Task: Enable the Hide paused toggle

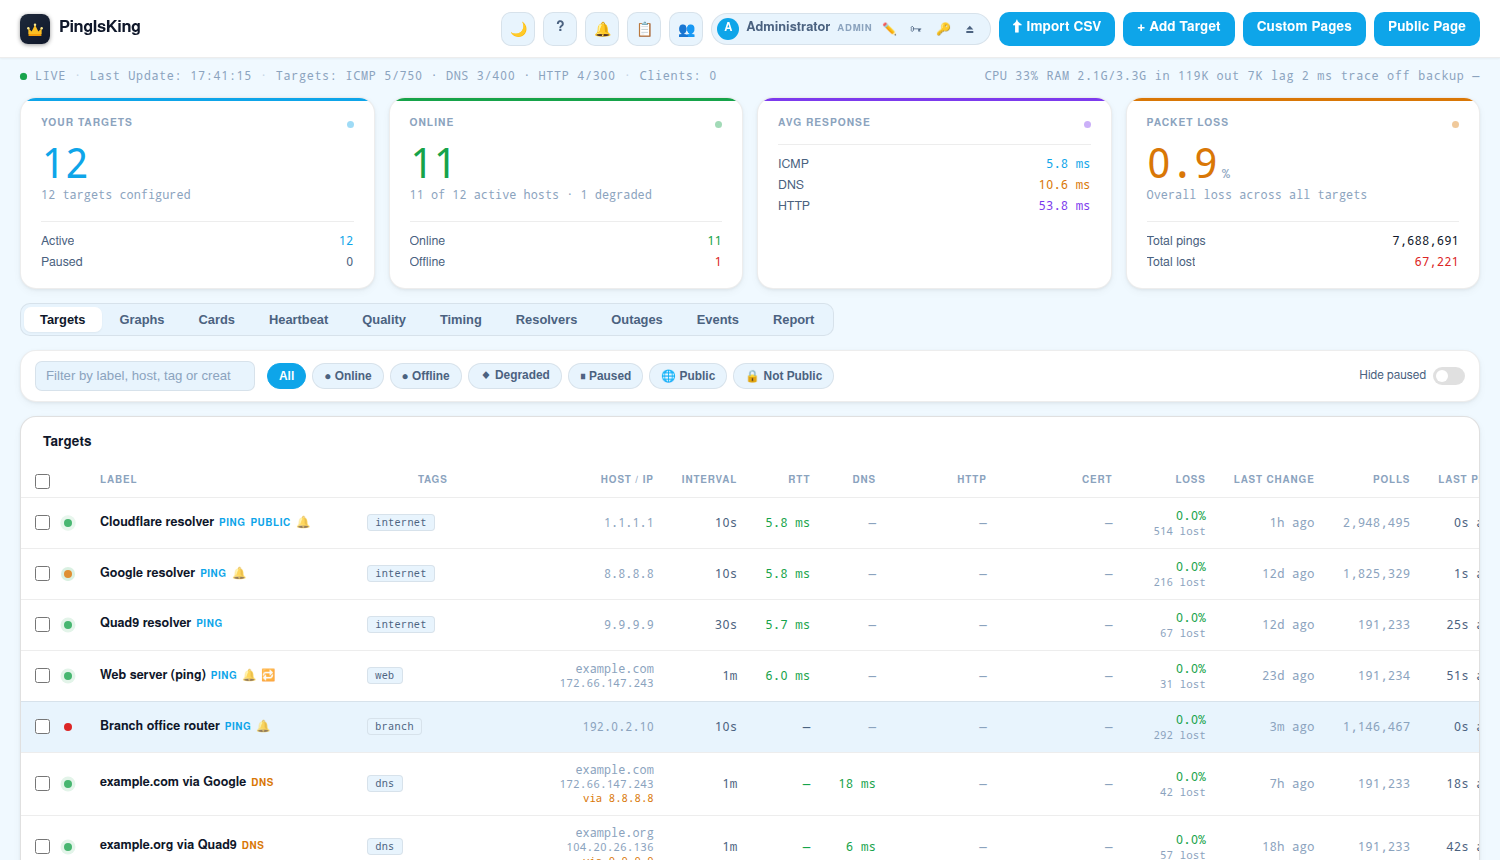Action: (x=1449, y=376)
